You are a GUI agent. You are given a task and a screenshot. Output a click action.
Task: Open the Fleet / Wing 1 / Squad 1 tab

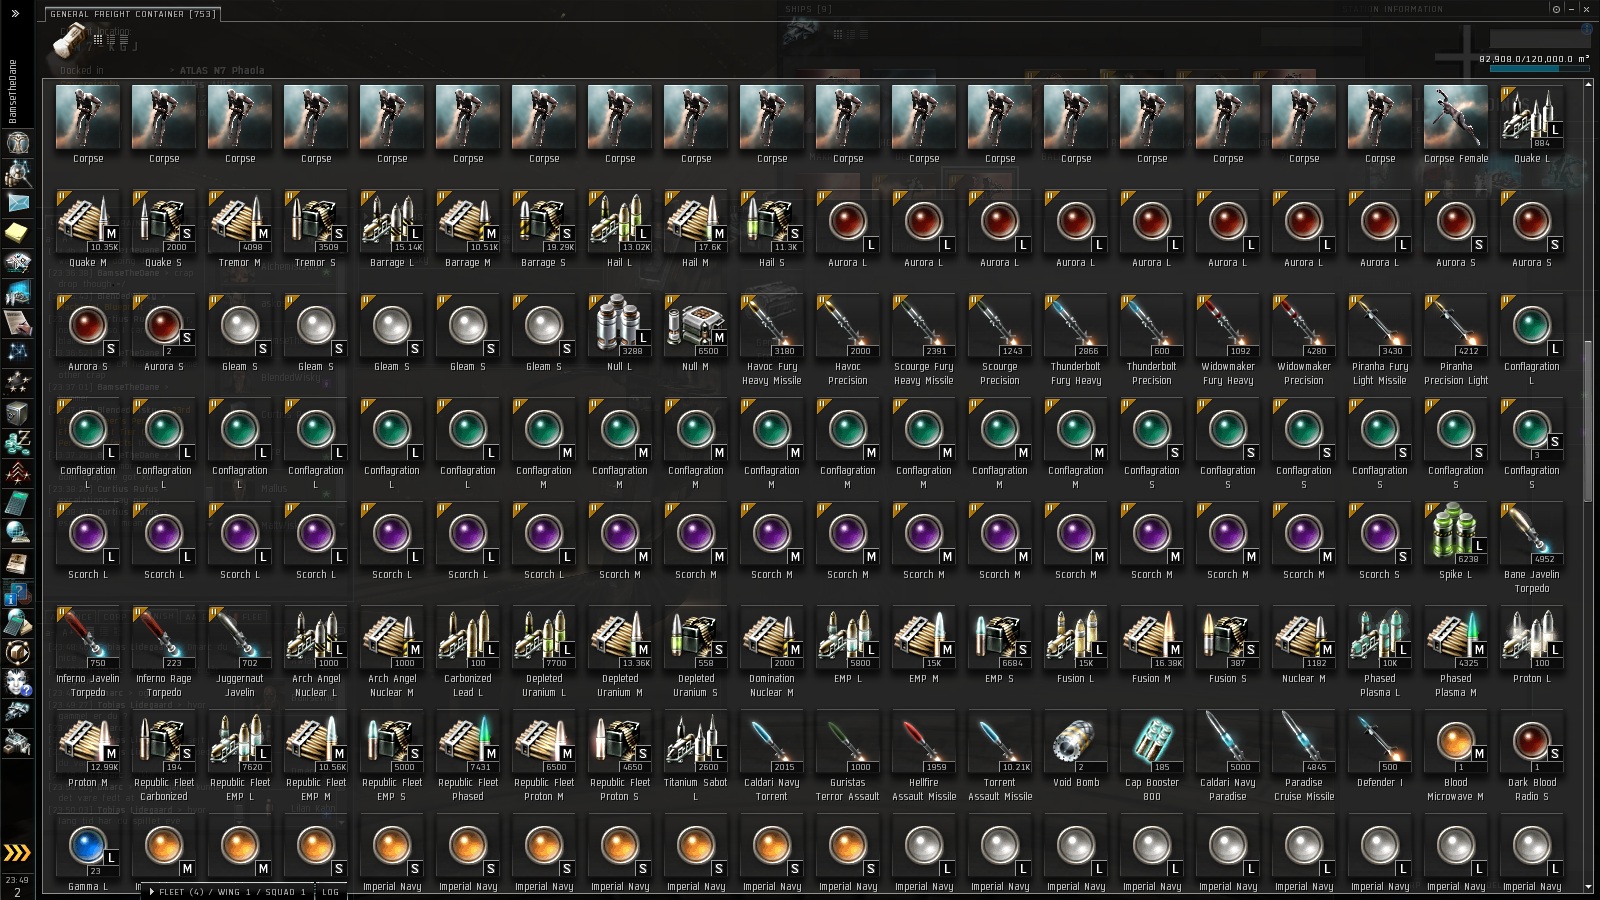(227, 891)
